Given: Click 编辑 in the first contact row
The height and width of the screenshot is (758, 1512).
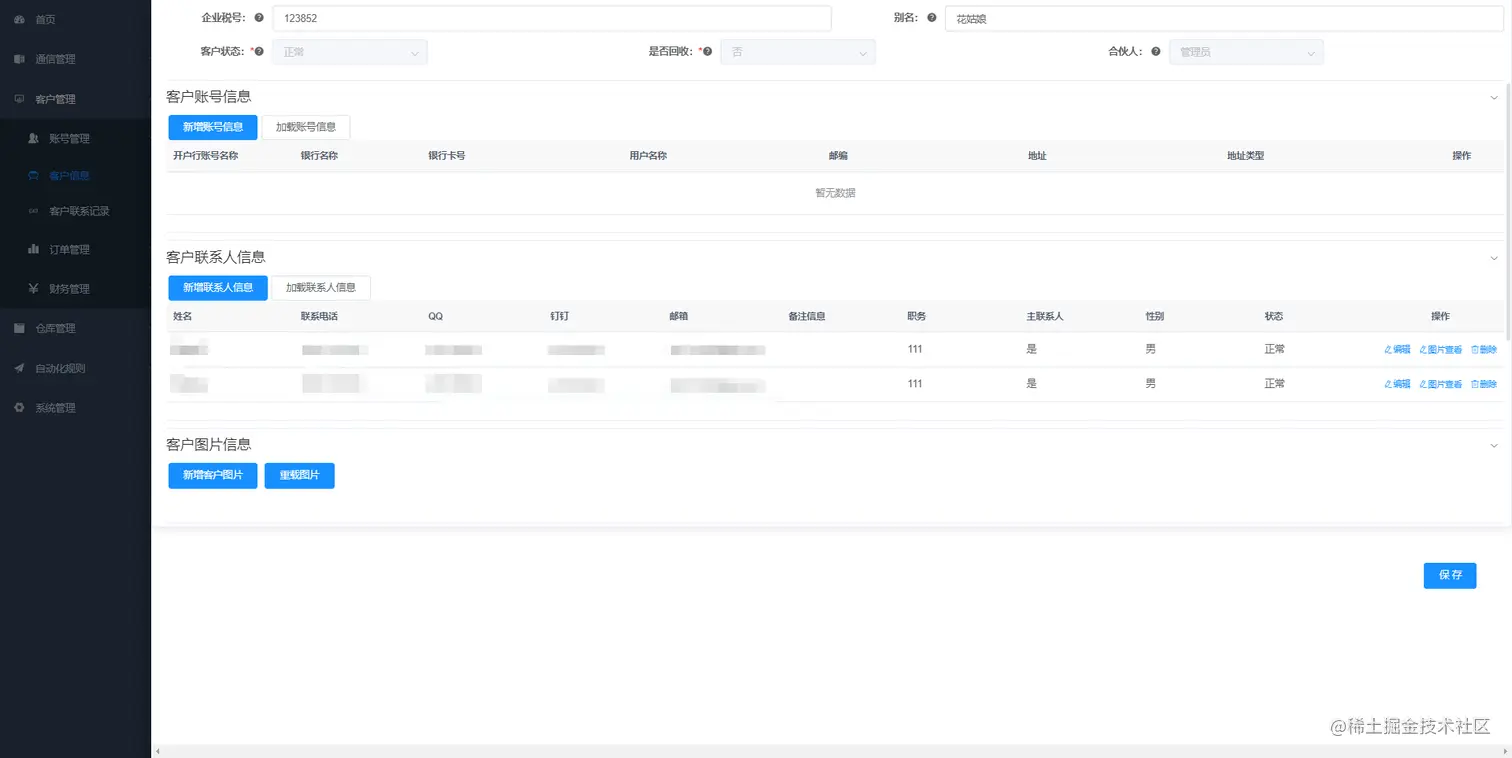Looking at the screenshot, I should click(x=1397, y=350).
